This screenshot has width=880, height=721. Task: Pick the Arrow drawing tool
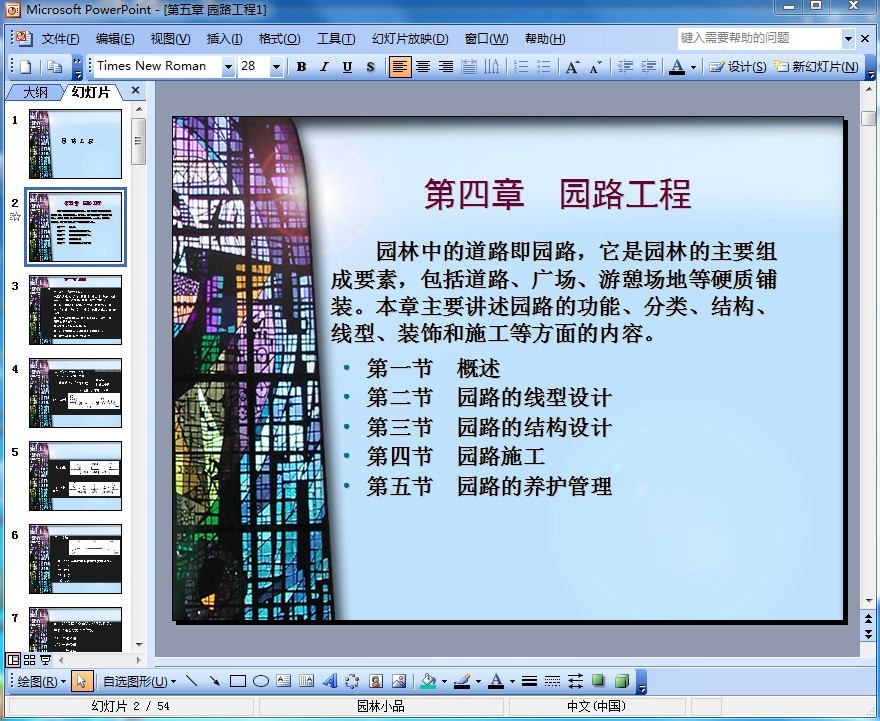coord(214,682)
